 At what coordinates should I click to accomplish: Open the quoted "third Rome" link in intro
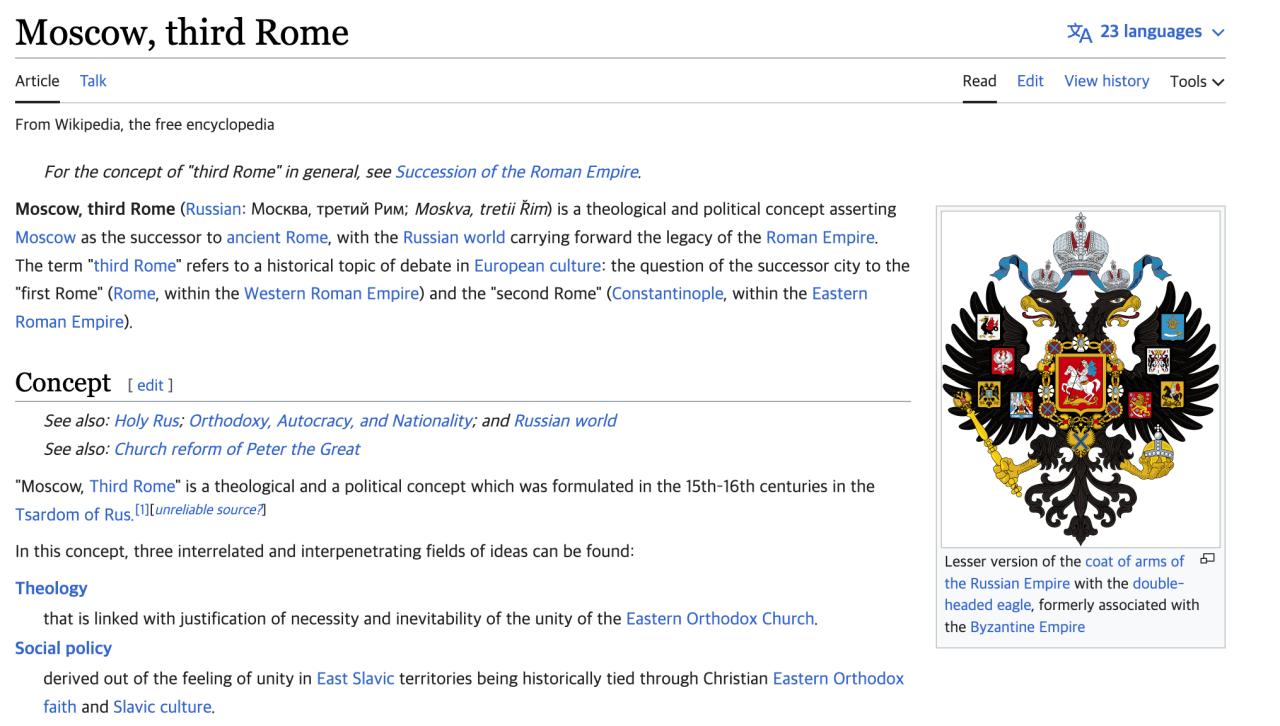point(134,266)
